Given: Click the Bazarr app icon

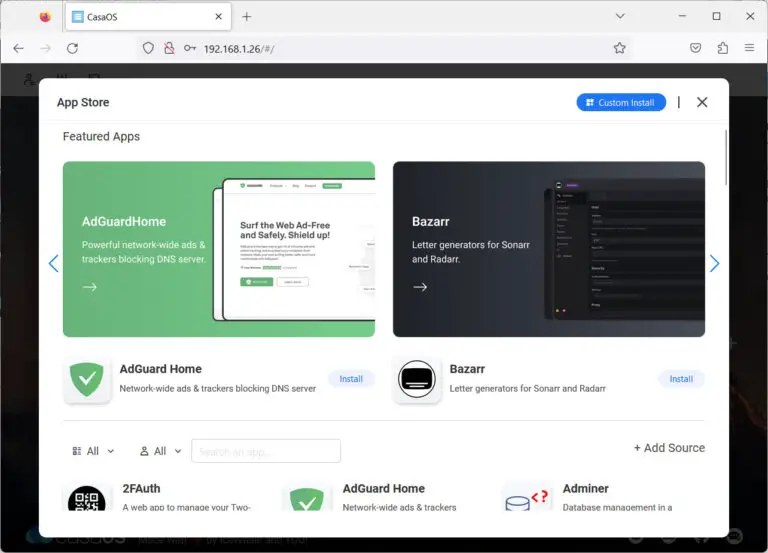Looking at the screenshot, I should [x=417, y=379].
